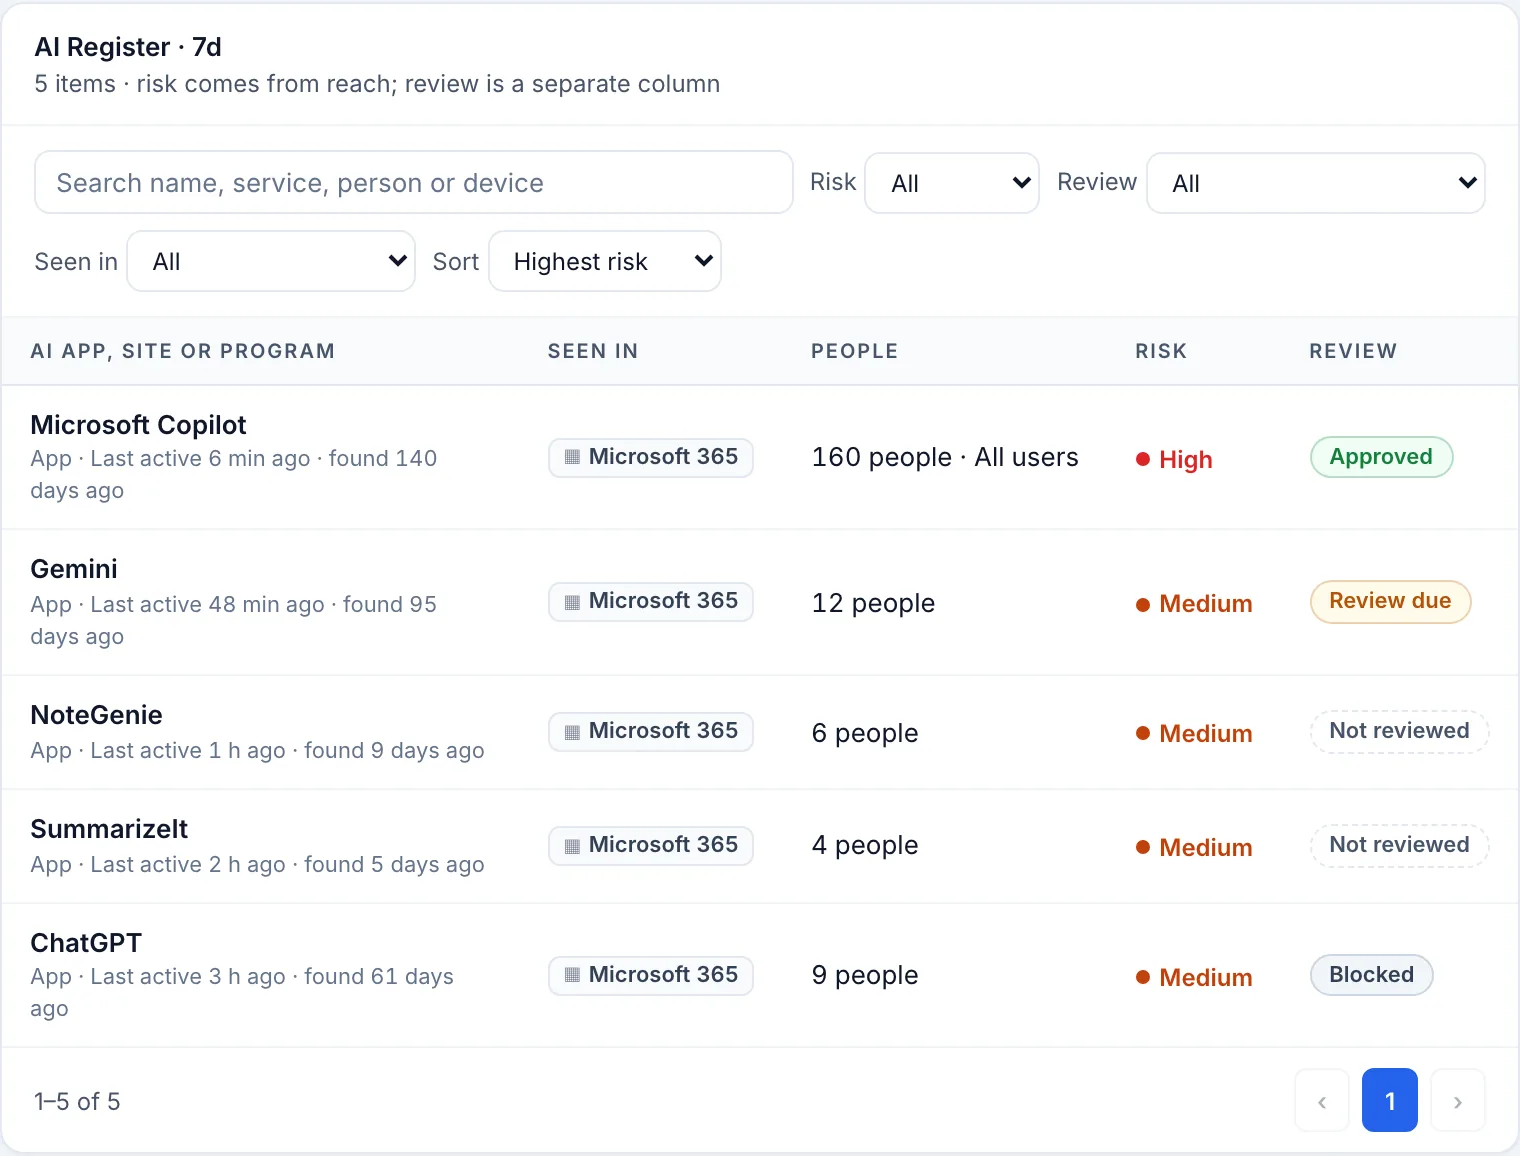This screenshot has height=1156, width=1520.
Task: Click the 1–5 of 5 results count
Action: coord(77,1101)
